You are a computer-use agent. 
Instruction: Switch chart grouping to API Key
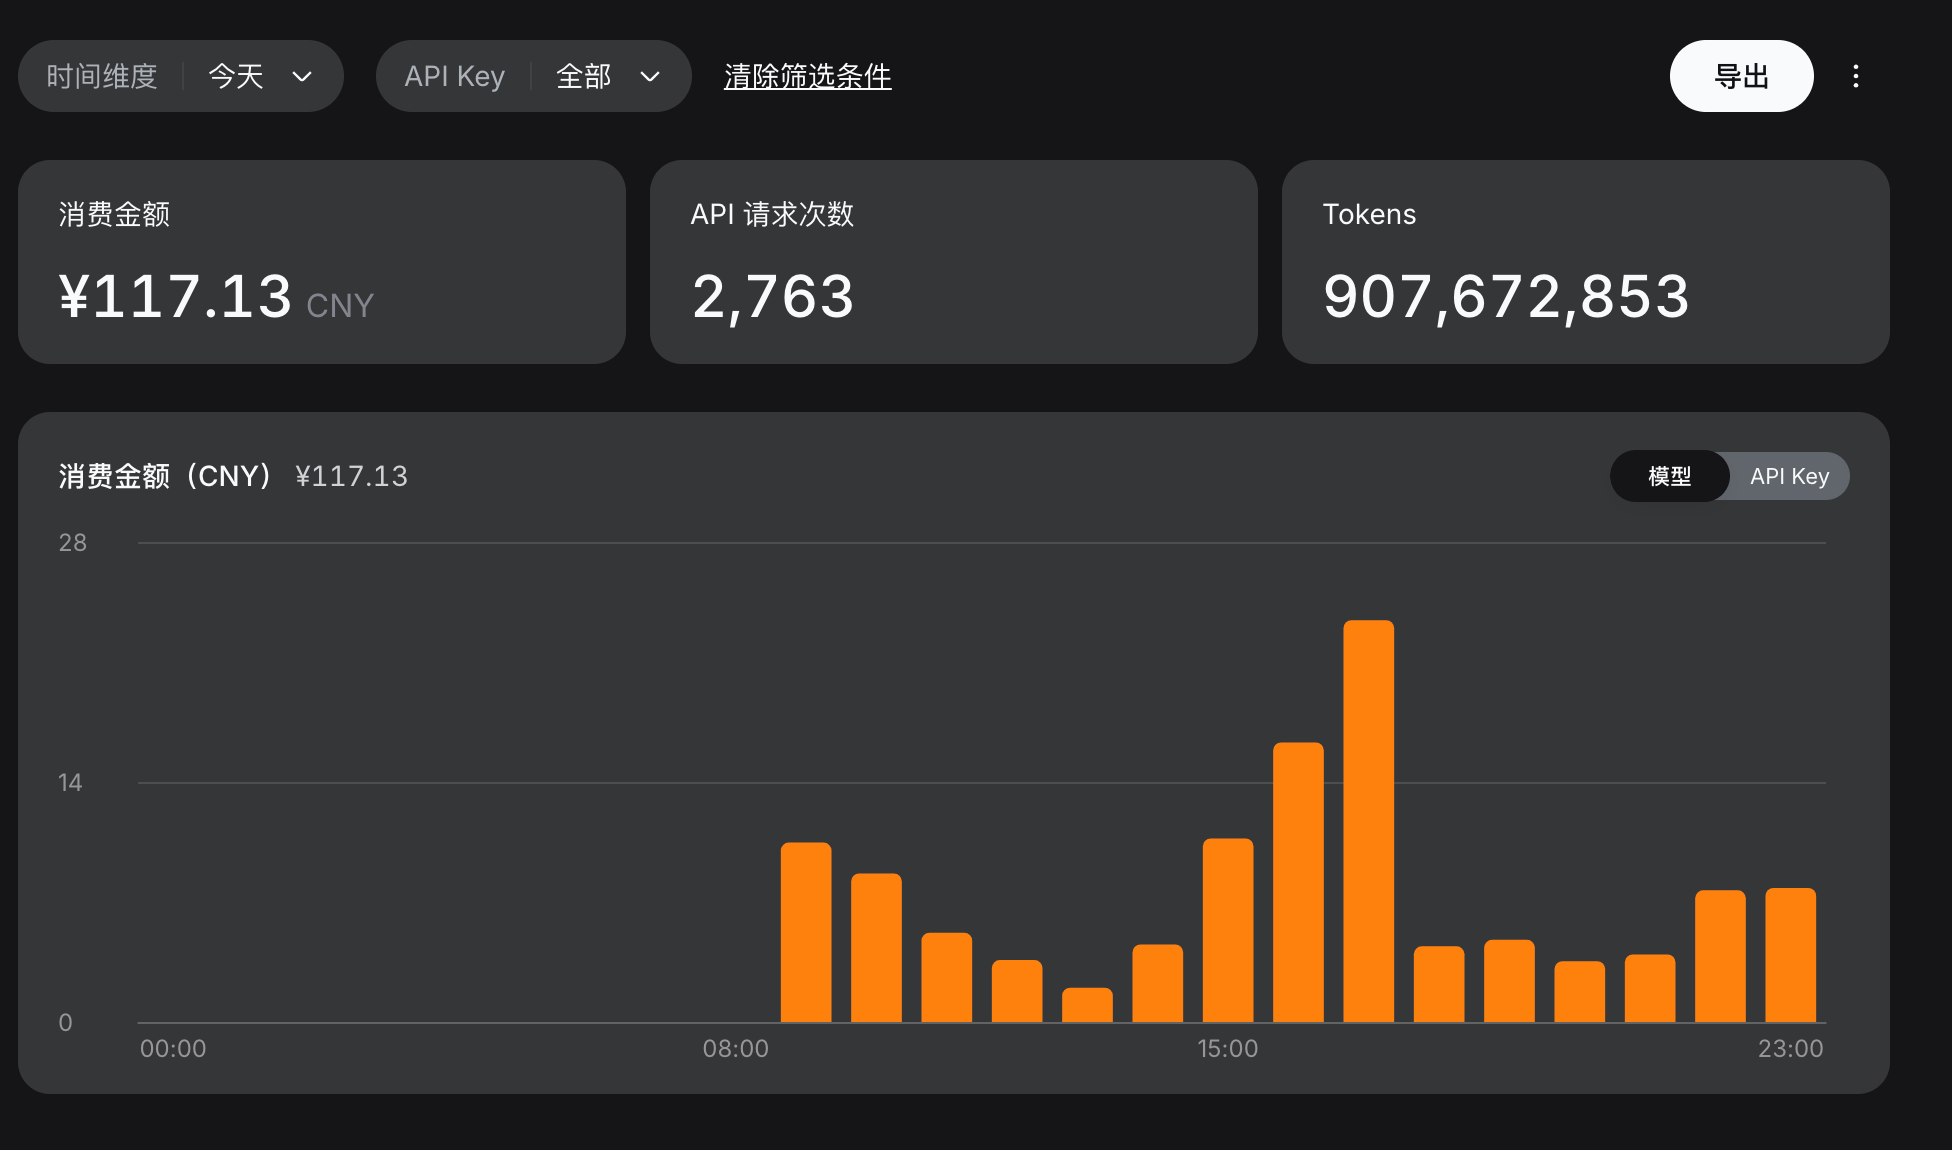coord(1790,476)
